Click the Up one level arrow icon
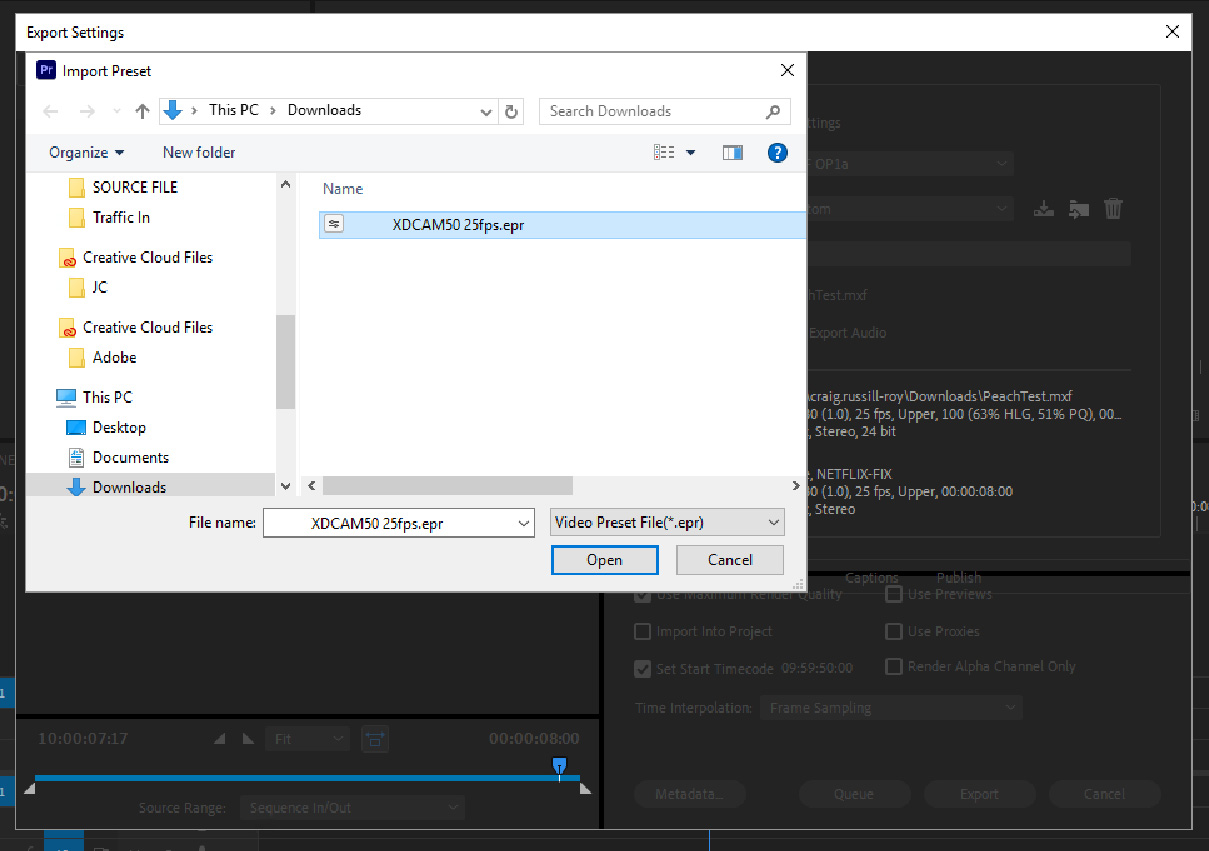This screenshot has height=851, width=1209. 143,111
